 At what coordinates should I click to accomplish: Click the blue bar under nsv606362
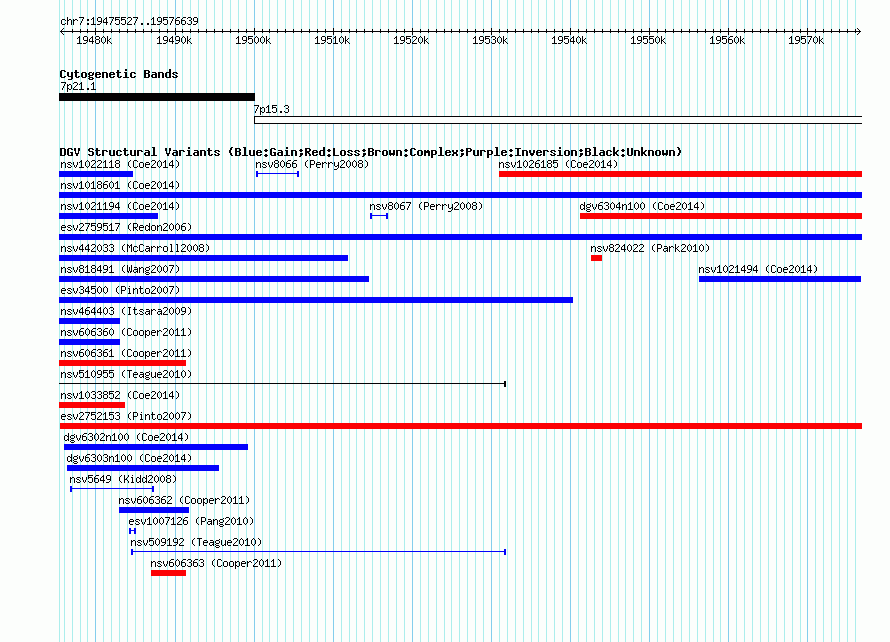coord(154,510)
